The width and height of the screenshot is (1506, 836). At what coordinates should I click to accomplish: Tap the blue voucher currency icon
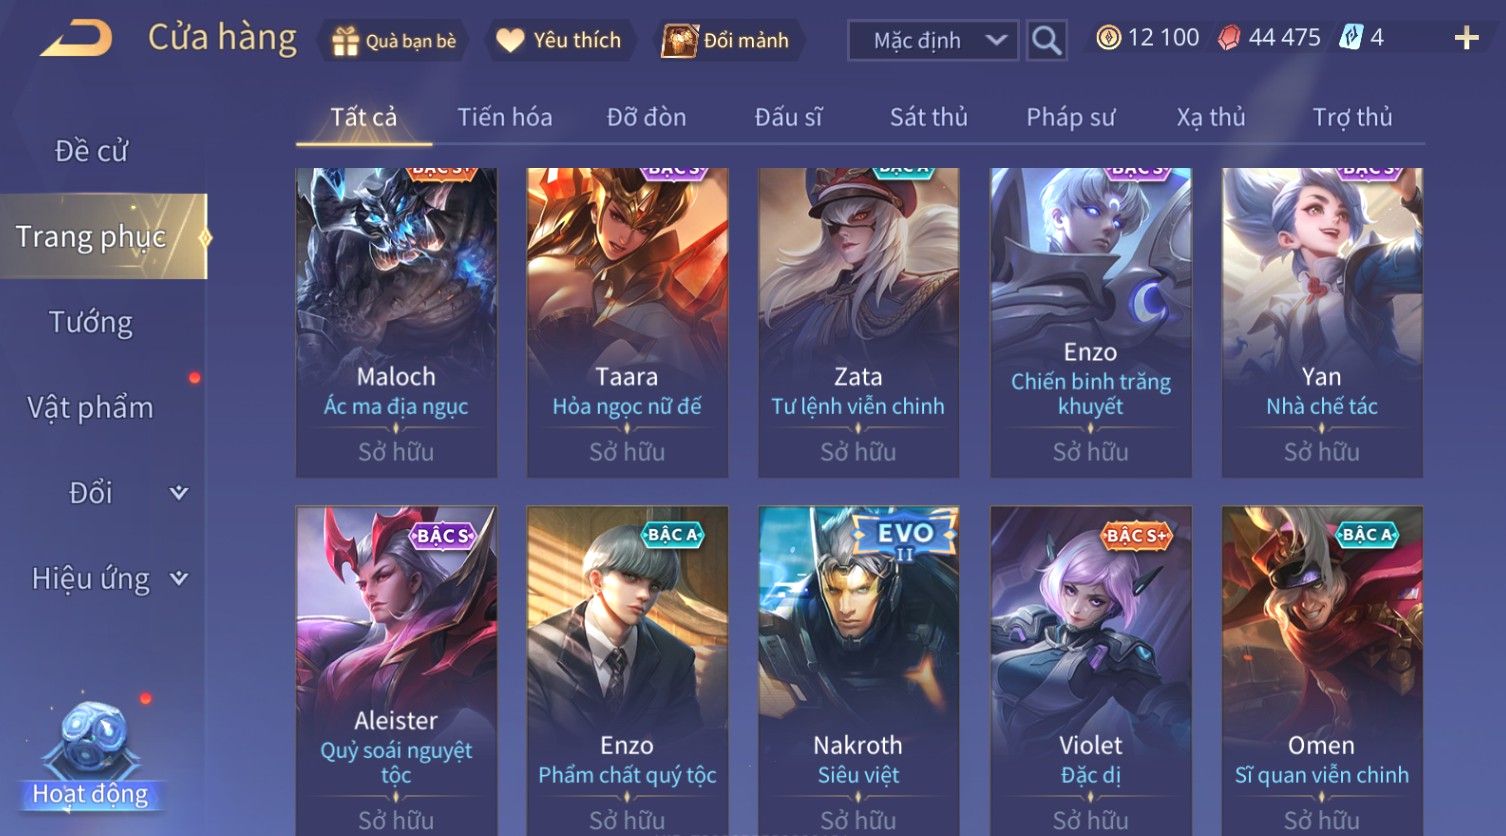[1351, 38]
